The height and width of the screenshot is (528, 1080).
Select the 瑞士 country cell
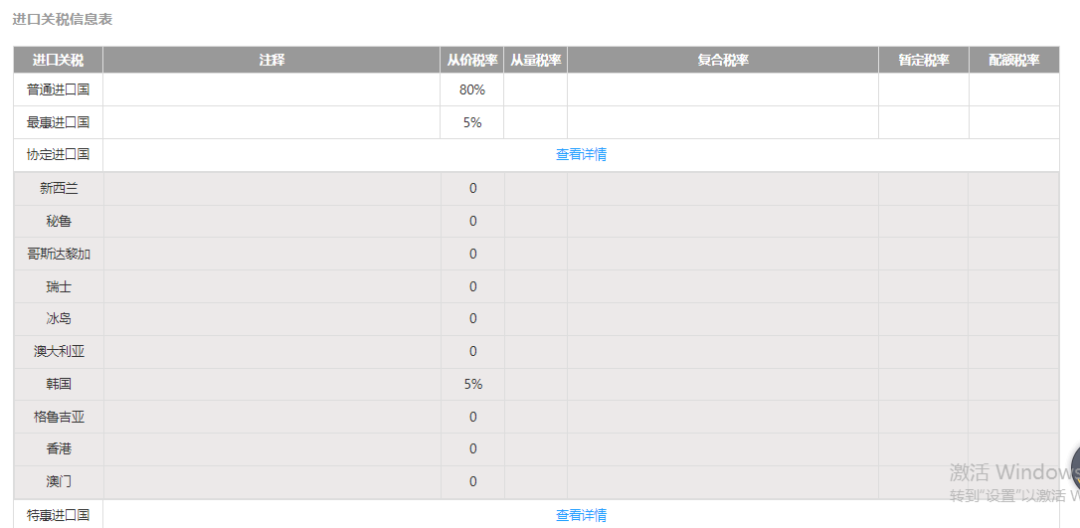point(59,286)
